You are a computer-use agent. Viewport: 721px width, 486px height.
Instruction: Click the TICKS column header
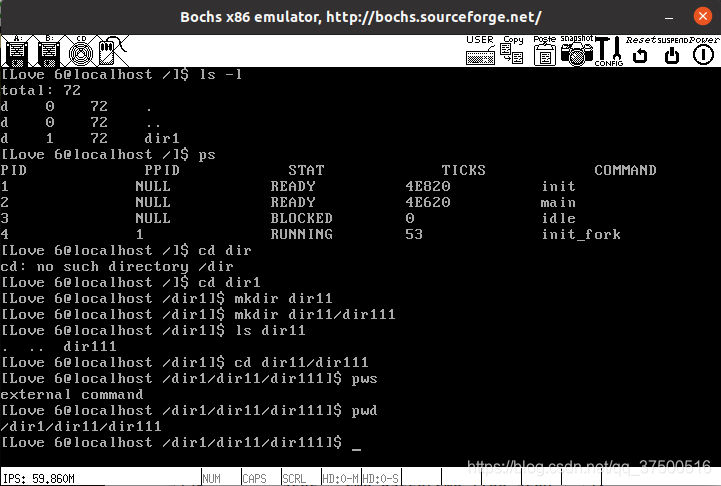(x=464, y=171)
